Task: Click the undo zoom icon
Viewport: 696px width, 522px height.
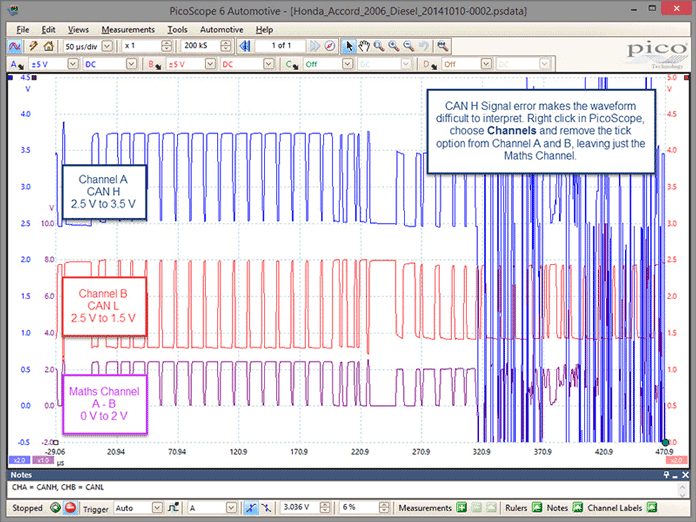Action: pos(424,46)
